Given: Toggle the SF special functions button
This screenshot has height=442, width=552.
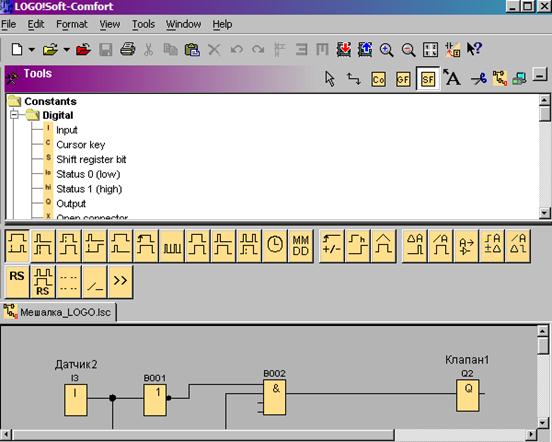Looking at the screenshot, I should pos(428,79).
